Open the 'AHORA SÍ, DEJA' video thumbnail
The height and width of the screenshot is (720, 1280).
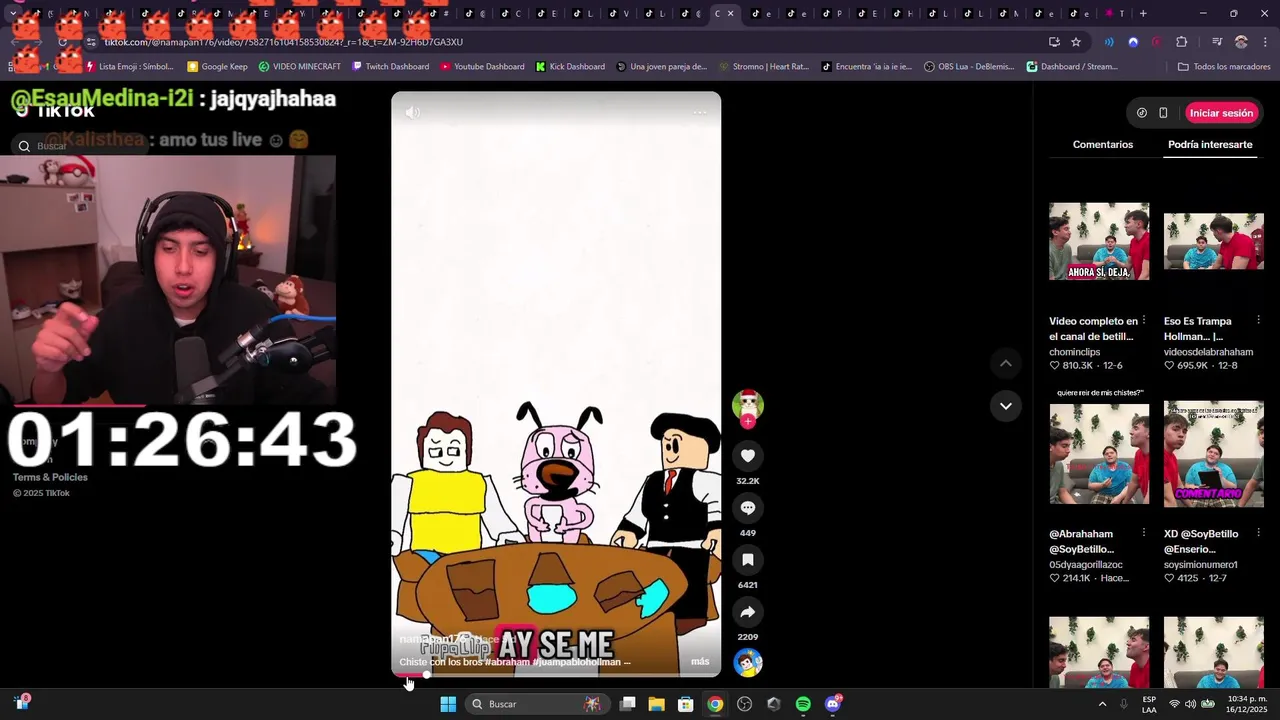click(x=1099, y=241)
